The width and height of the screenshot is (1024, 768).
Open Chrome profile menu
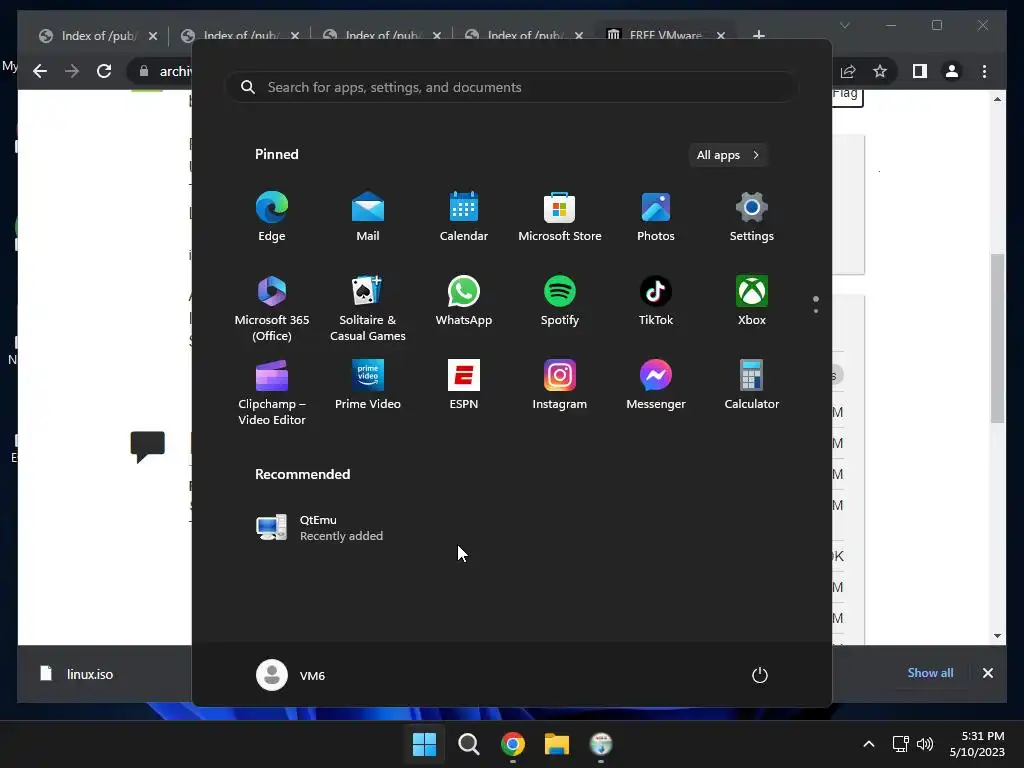952,71
